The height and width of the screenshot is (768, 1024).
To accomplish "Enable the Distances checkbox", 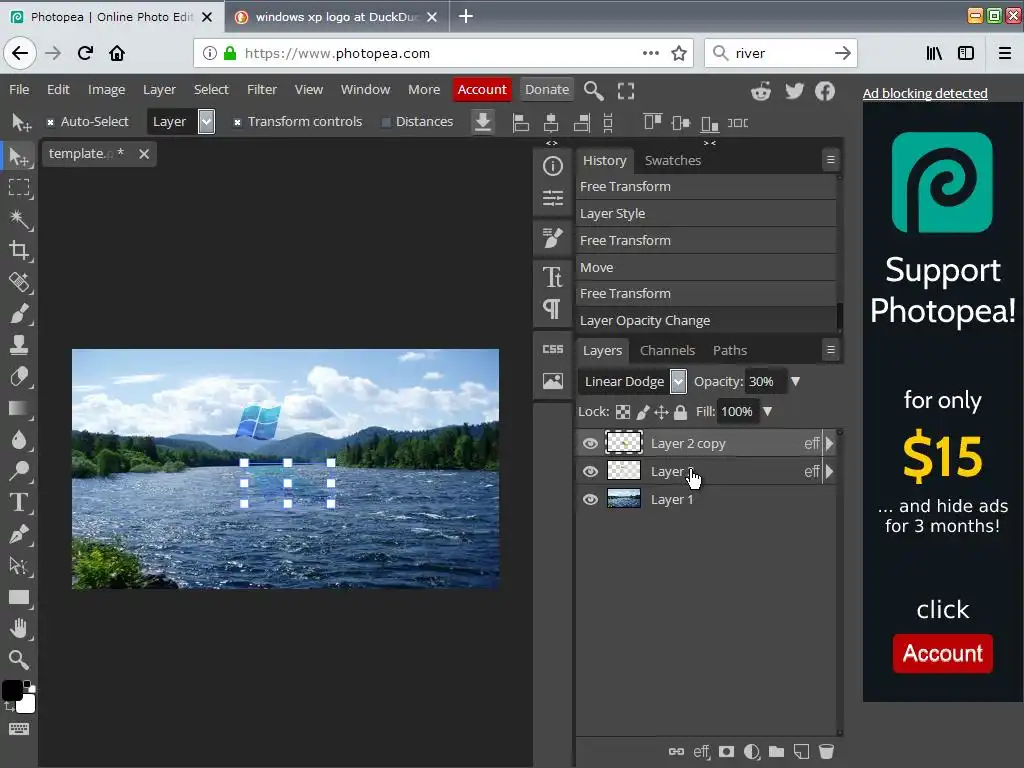I will click(x=386, y=122).
